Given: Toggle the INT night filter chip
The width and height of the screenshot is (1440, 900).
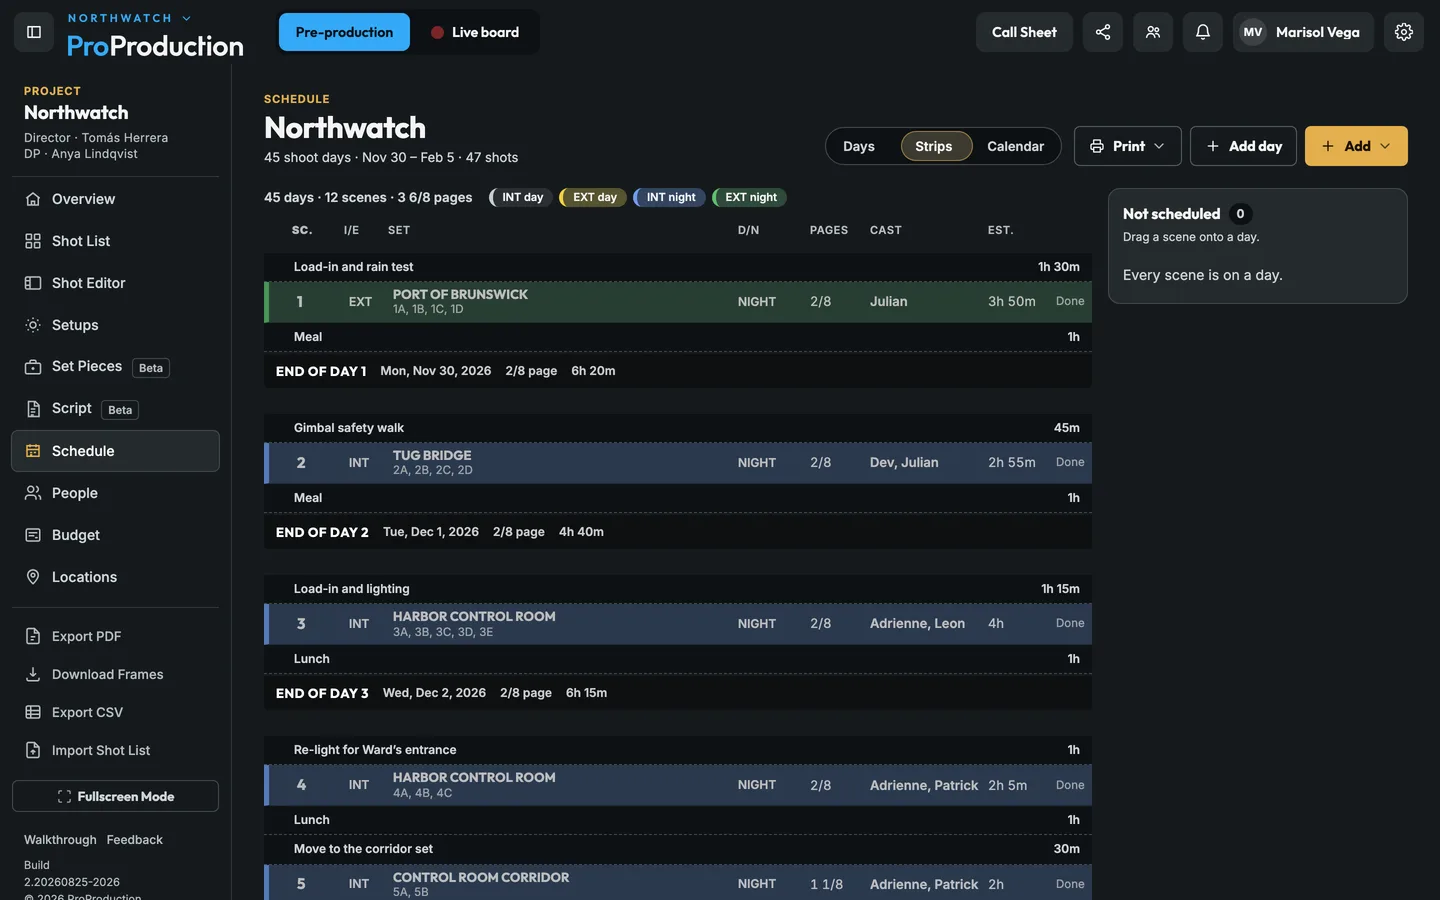Looking at the screenshot, I should coord(669,197).
